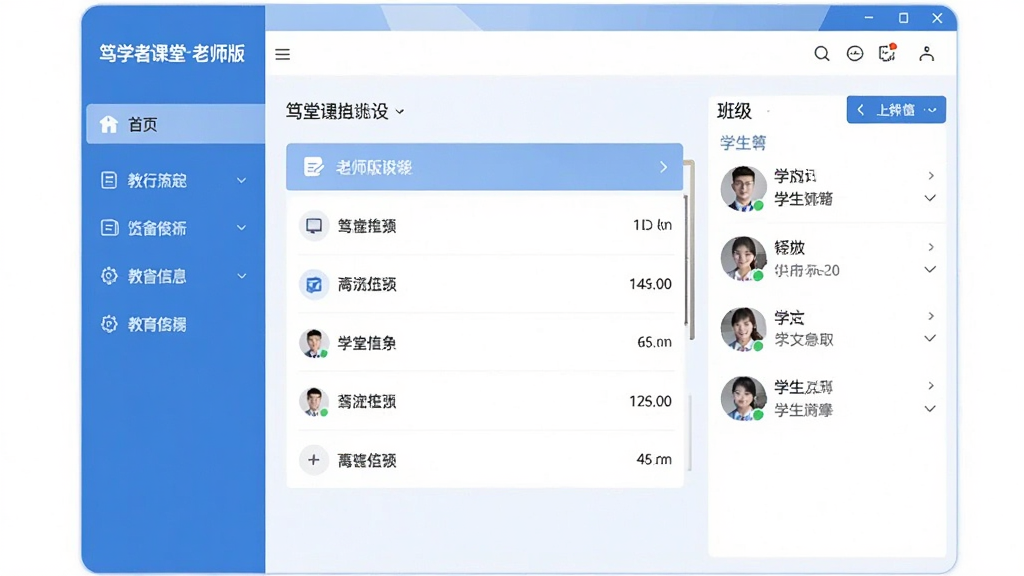
Task: Open the user profile icon
Action: [x=926, y=54]
